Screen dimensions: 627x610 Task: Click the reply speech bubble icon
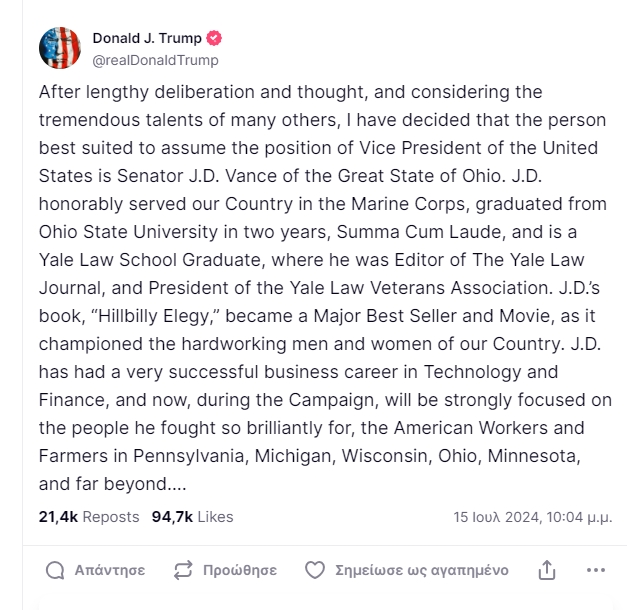click(x=56, y=570)
